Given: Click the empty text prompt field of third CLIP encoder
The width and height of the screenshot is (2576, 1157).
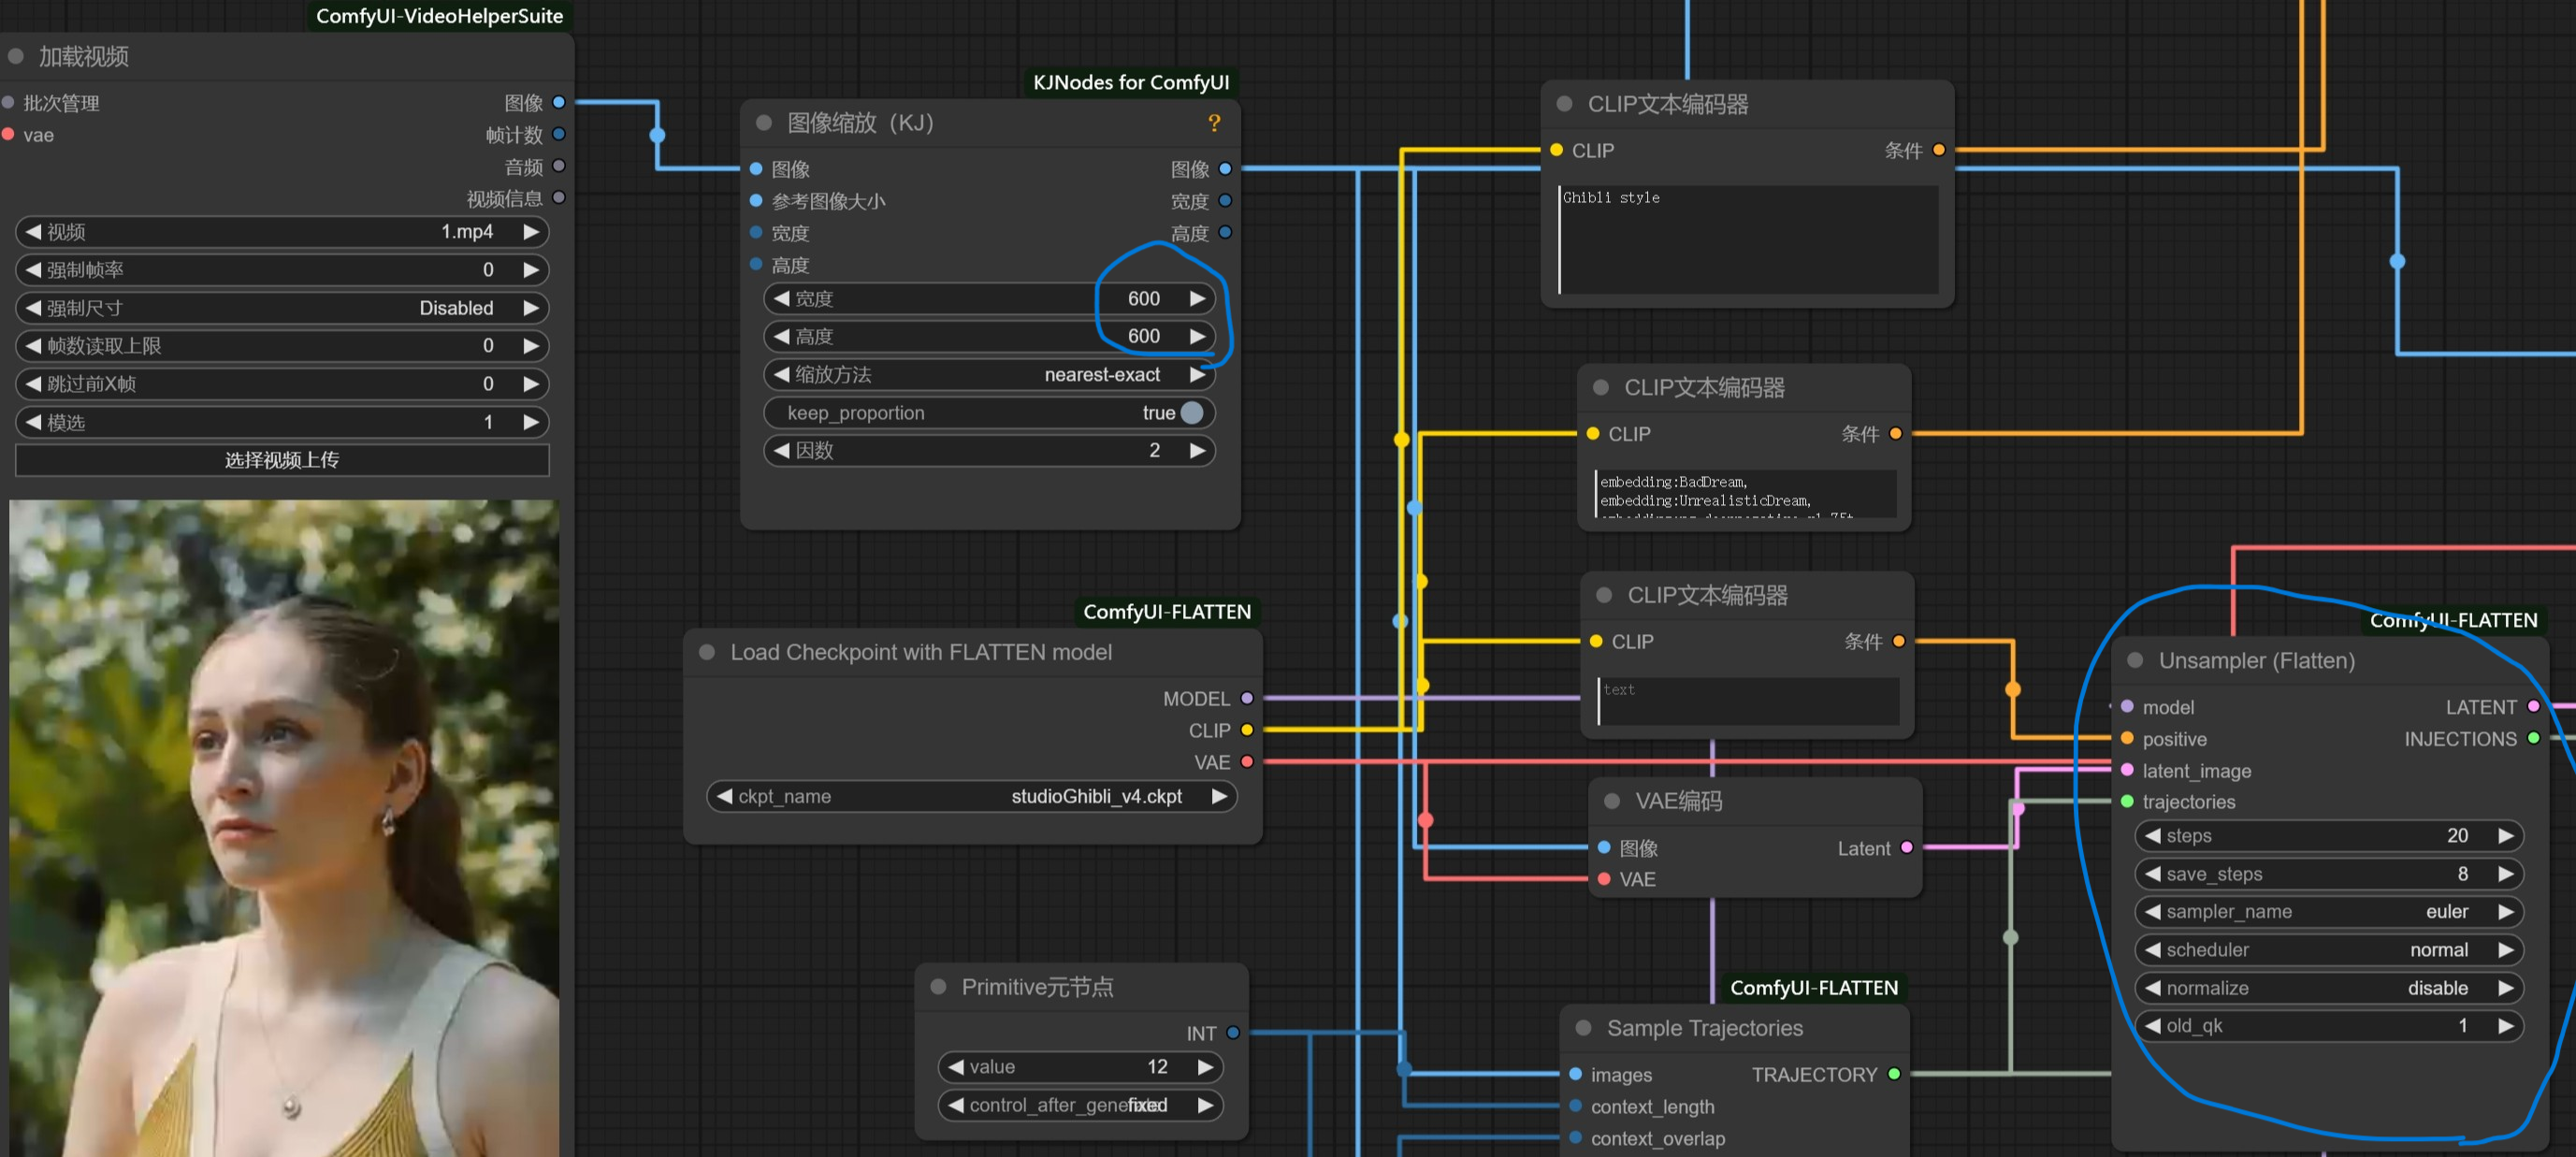Looking at the screenshot, I should point(1748,701).
